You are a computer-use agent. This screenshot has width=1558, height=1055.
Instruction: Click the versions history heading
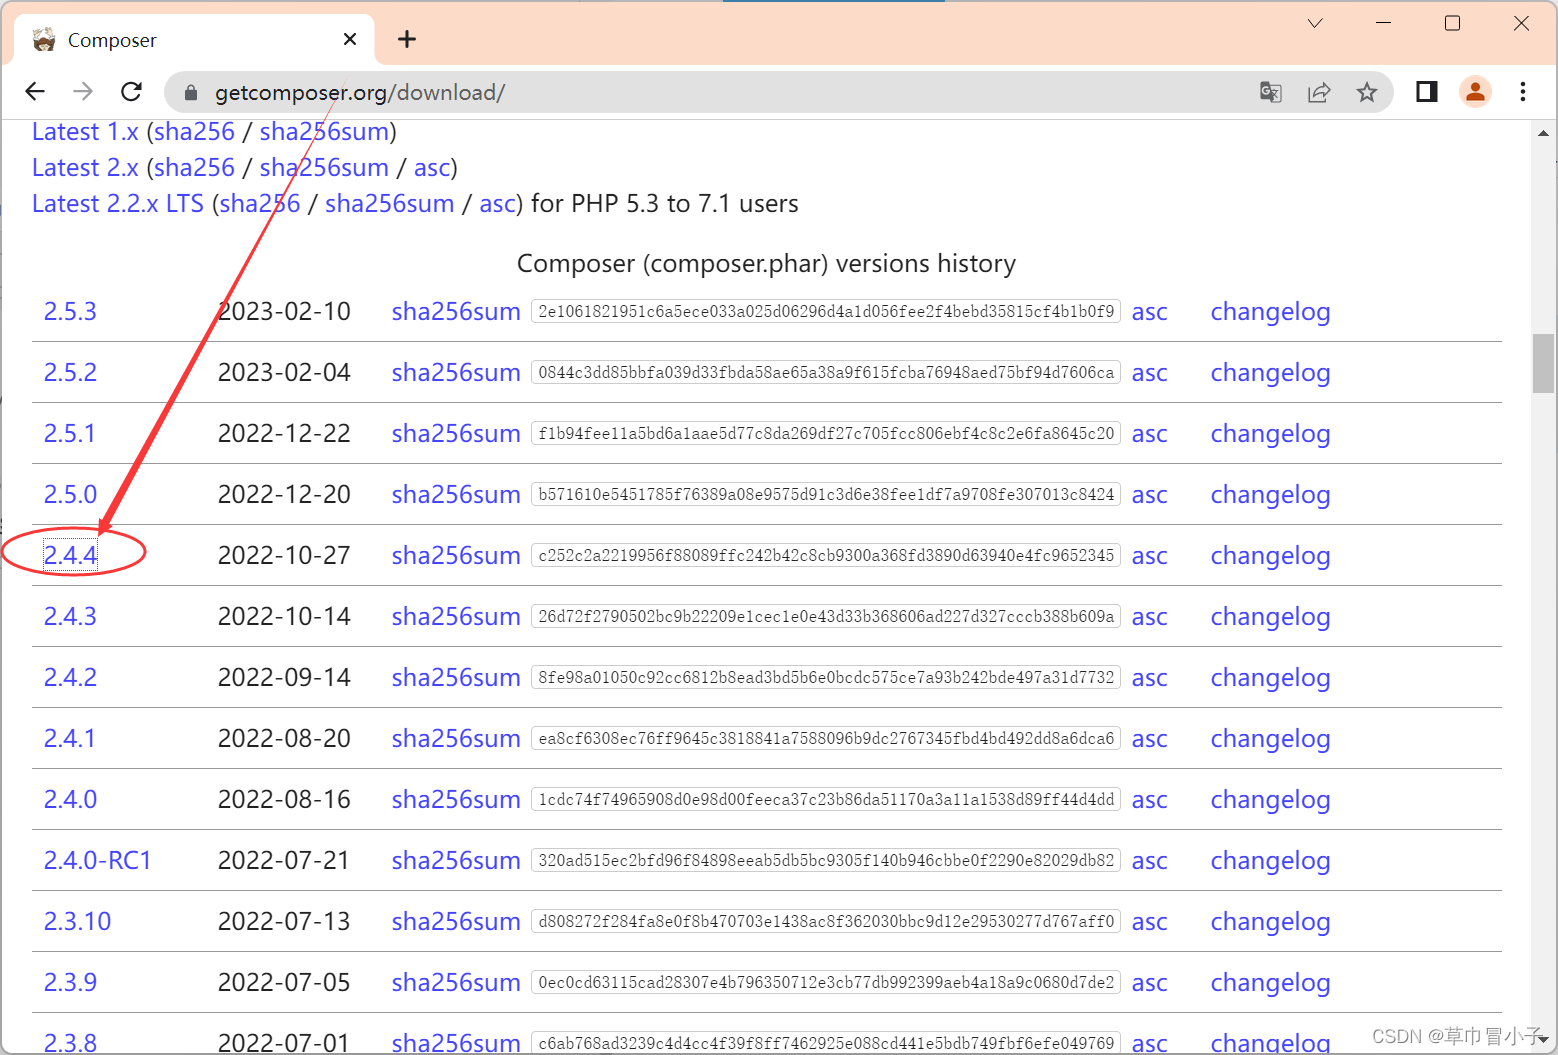tap(766, 264)
